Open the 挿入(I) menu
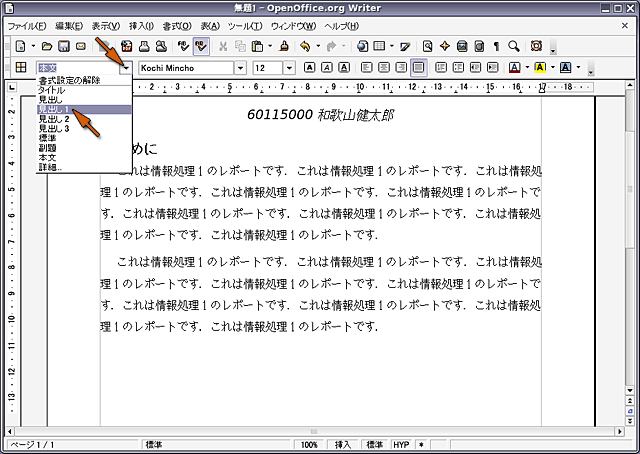 click(141, 26)
